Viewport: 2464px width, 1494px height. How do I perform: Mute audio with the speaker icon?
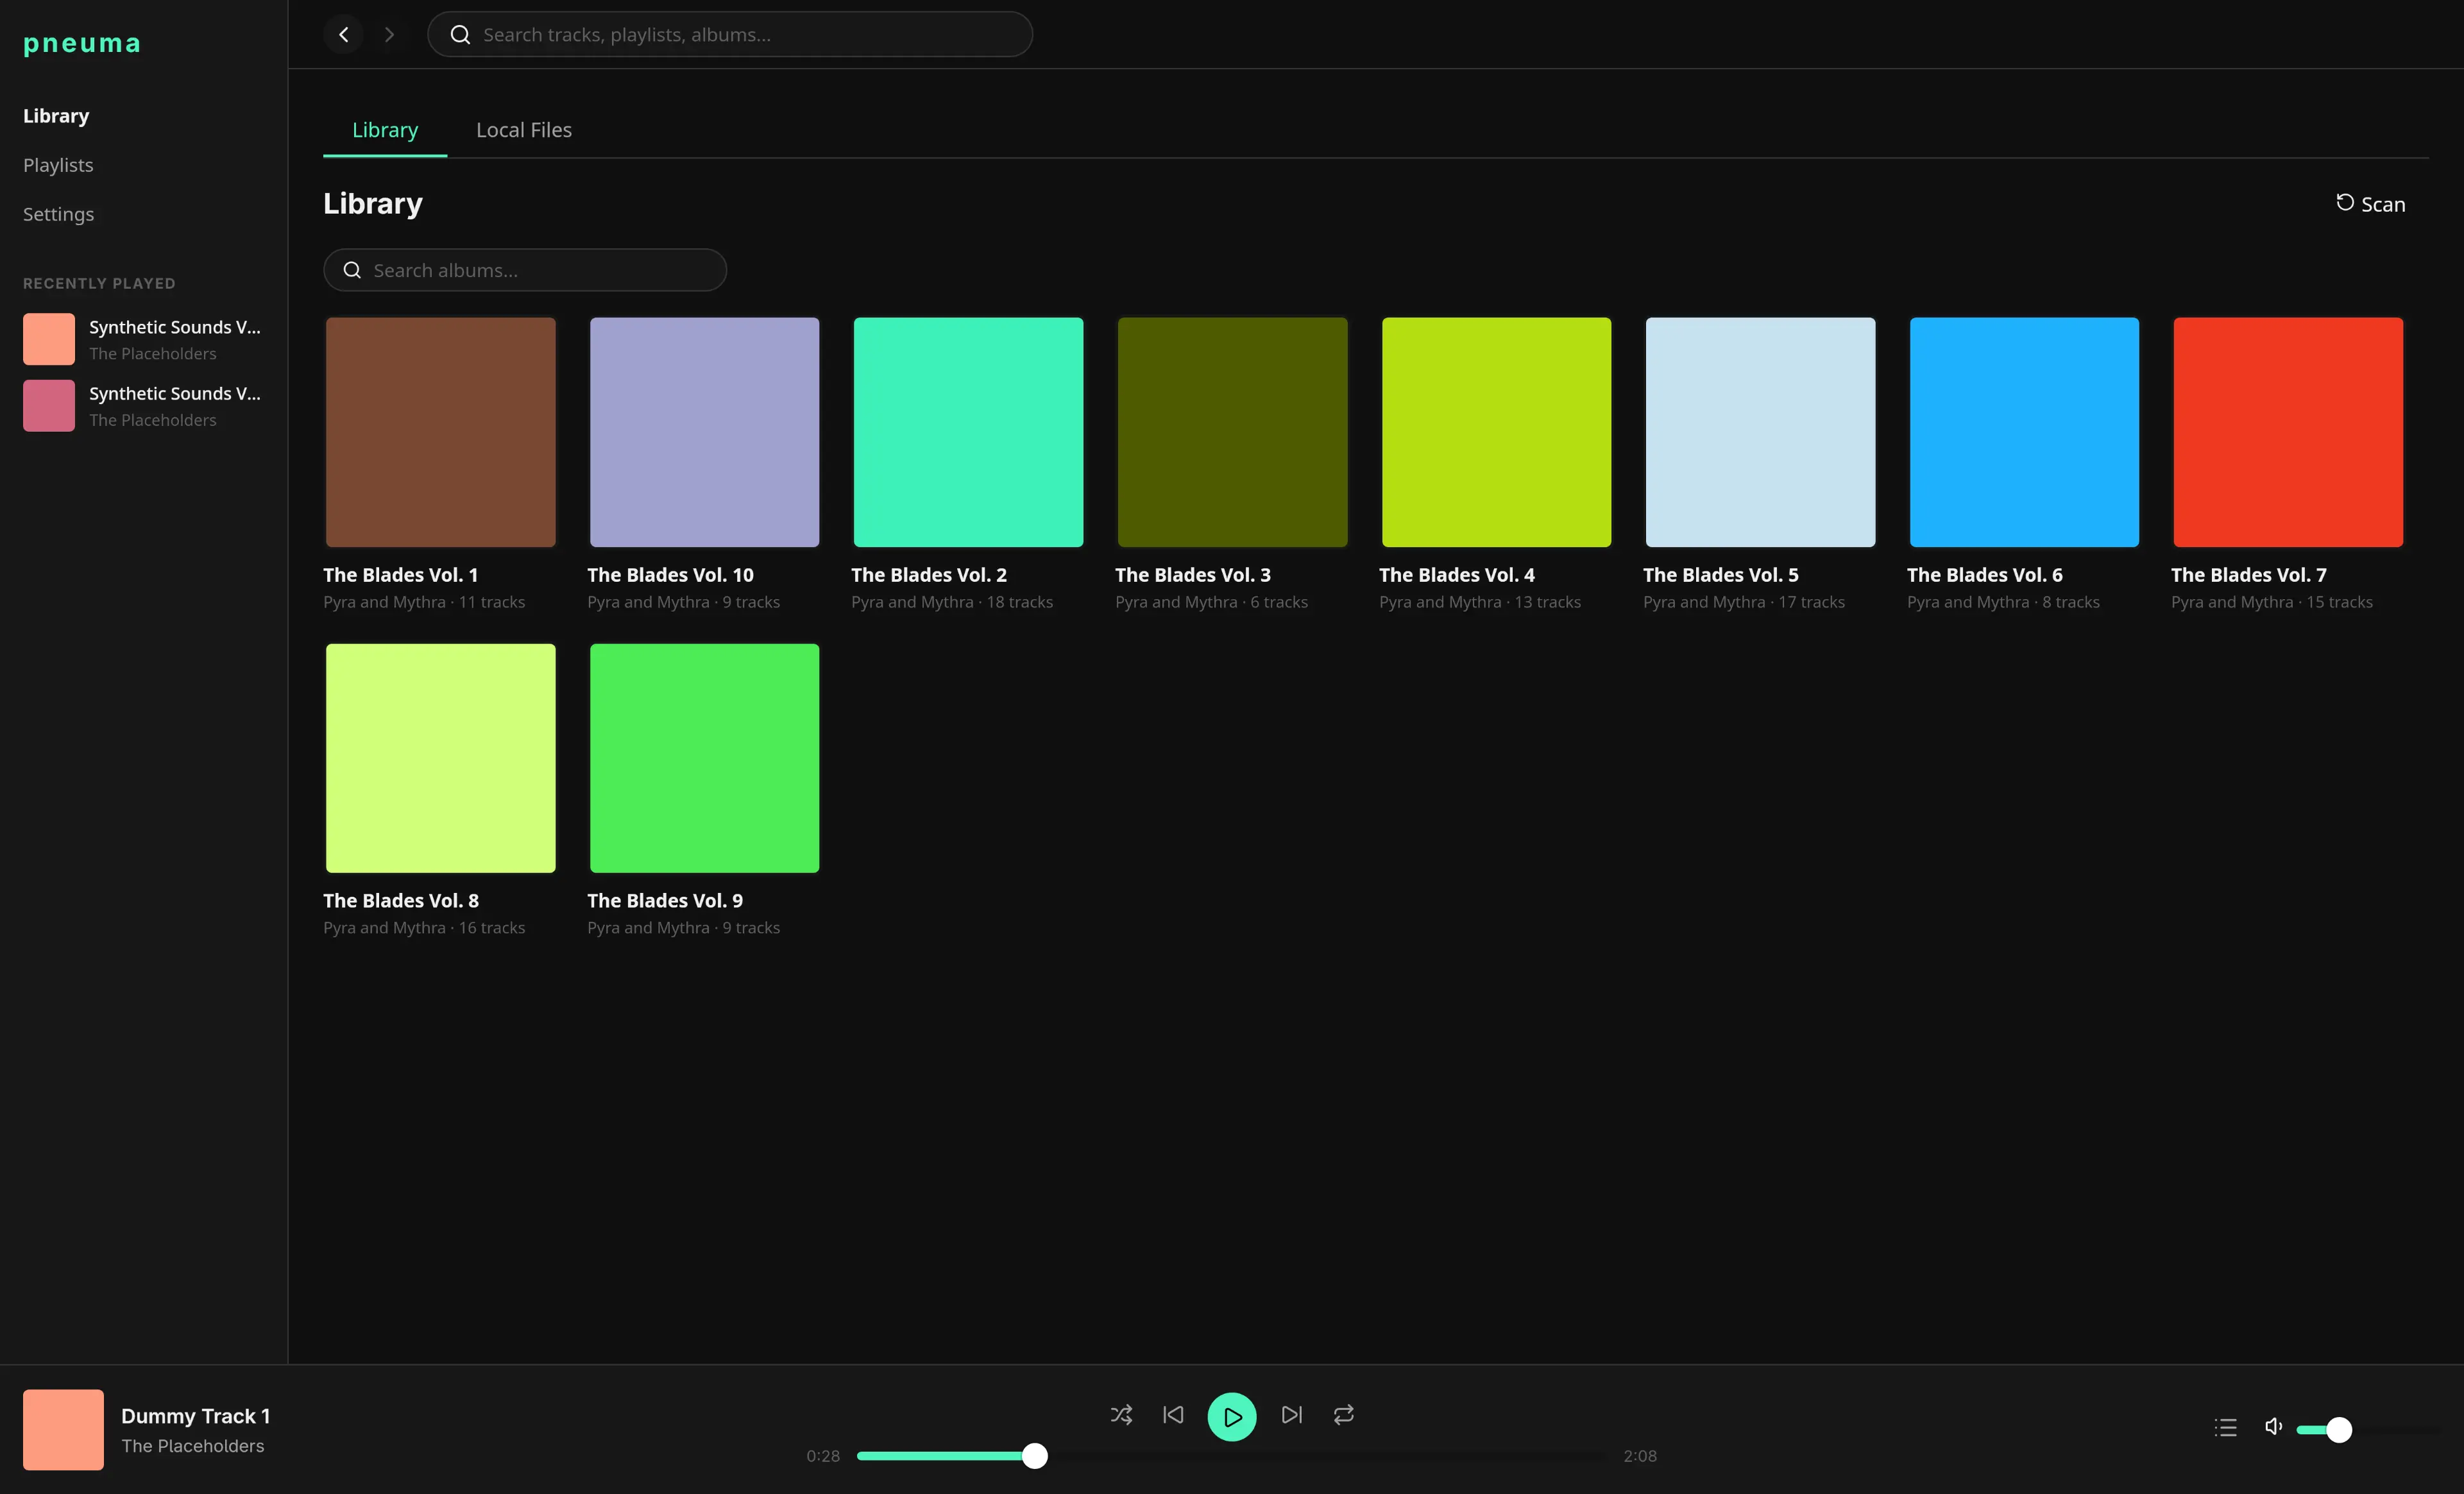click(x=2273, y=1427)
